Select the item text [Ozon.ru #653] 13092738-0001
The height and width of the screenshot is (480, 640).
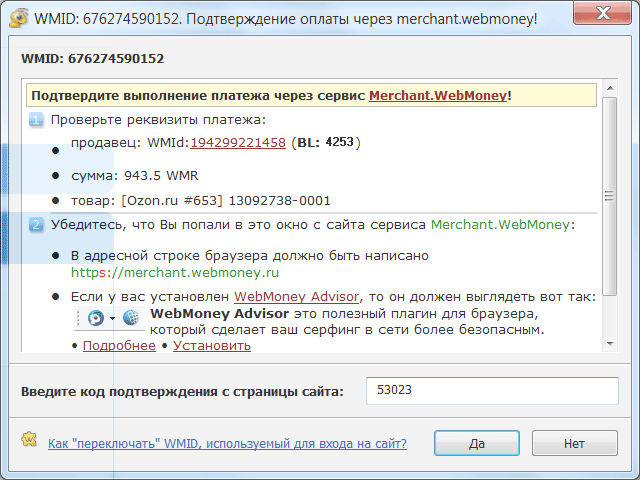click(x=226, y=201)
